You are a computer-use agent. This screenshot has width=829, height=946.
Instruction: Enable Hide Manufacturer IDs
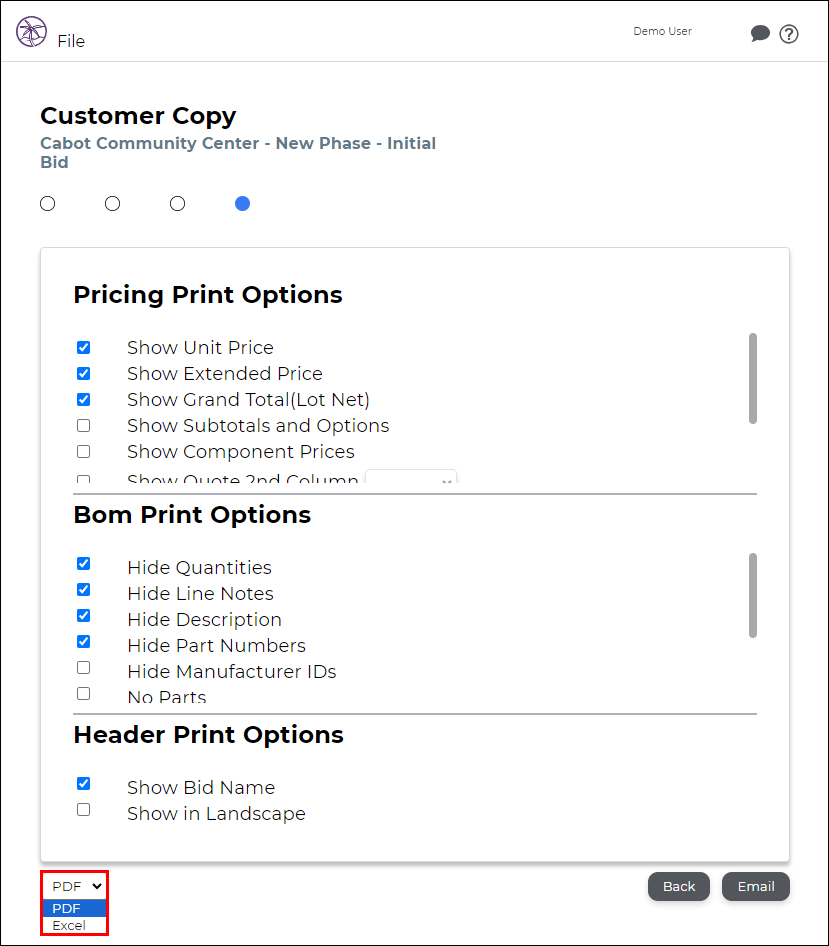tap(84, 668)
